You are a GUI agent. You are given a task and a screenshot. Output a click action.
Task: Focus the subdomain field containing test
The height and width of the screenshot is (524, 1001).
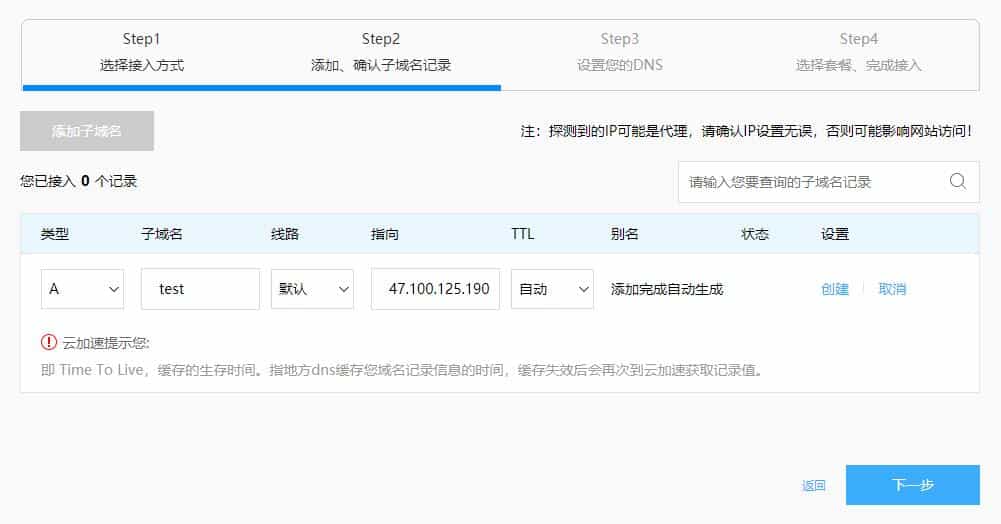[x=200, y=289]
